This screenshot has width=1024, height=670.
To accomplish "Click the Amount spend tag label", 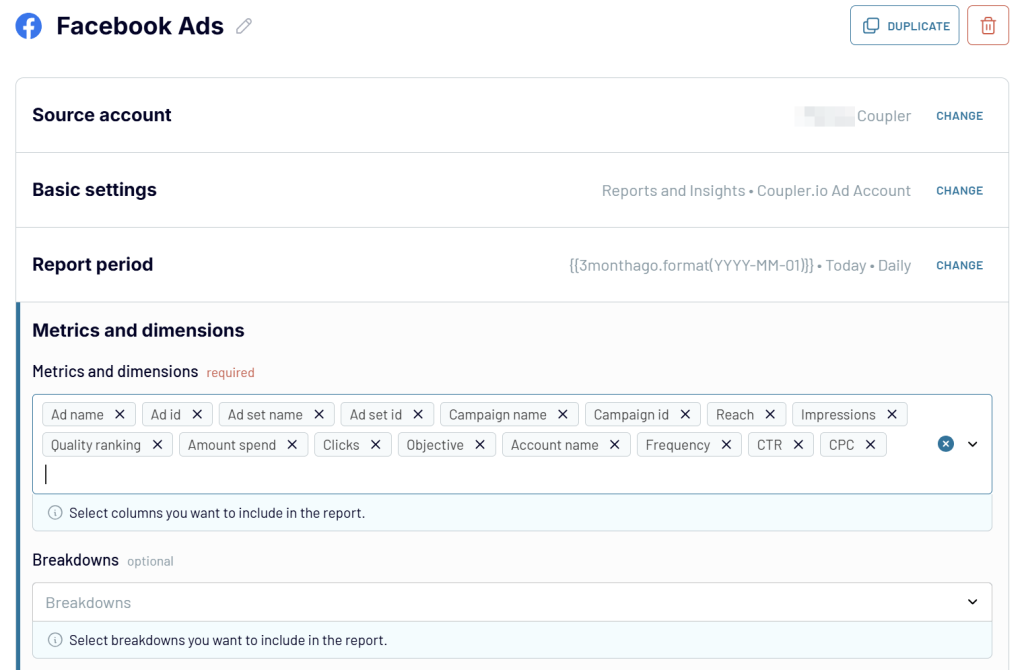I will [x=232, y=445].
